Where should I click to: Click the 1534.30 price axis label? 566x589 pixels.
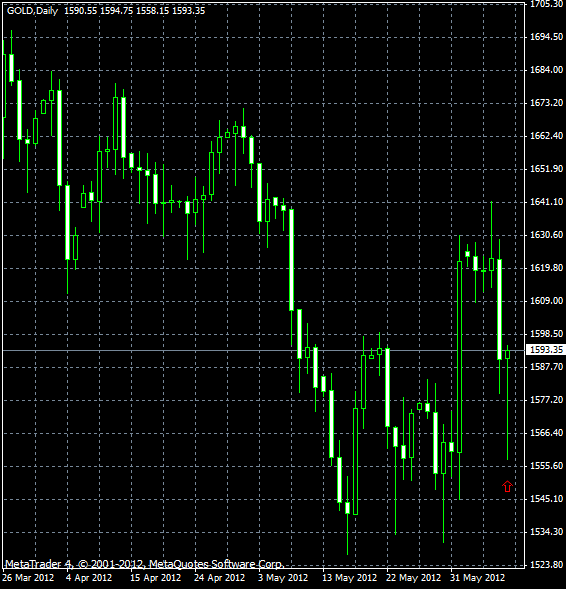tap(546, 532)
